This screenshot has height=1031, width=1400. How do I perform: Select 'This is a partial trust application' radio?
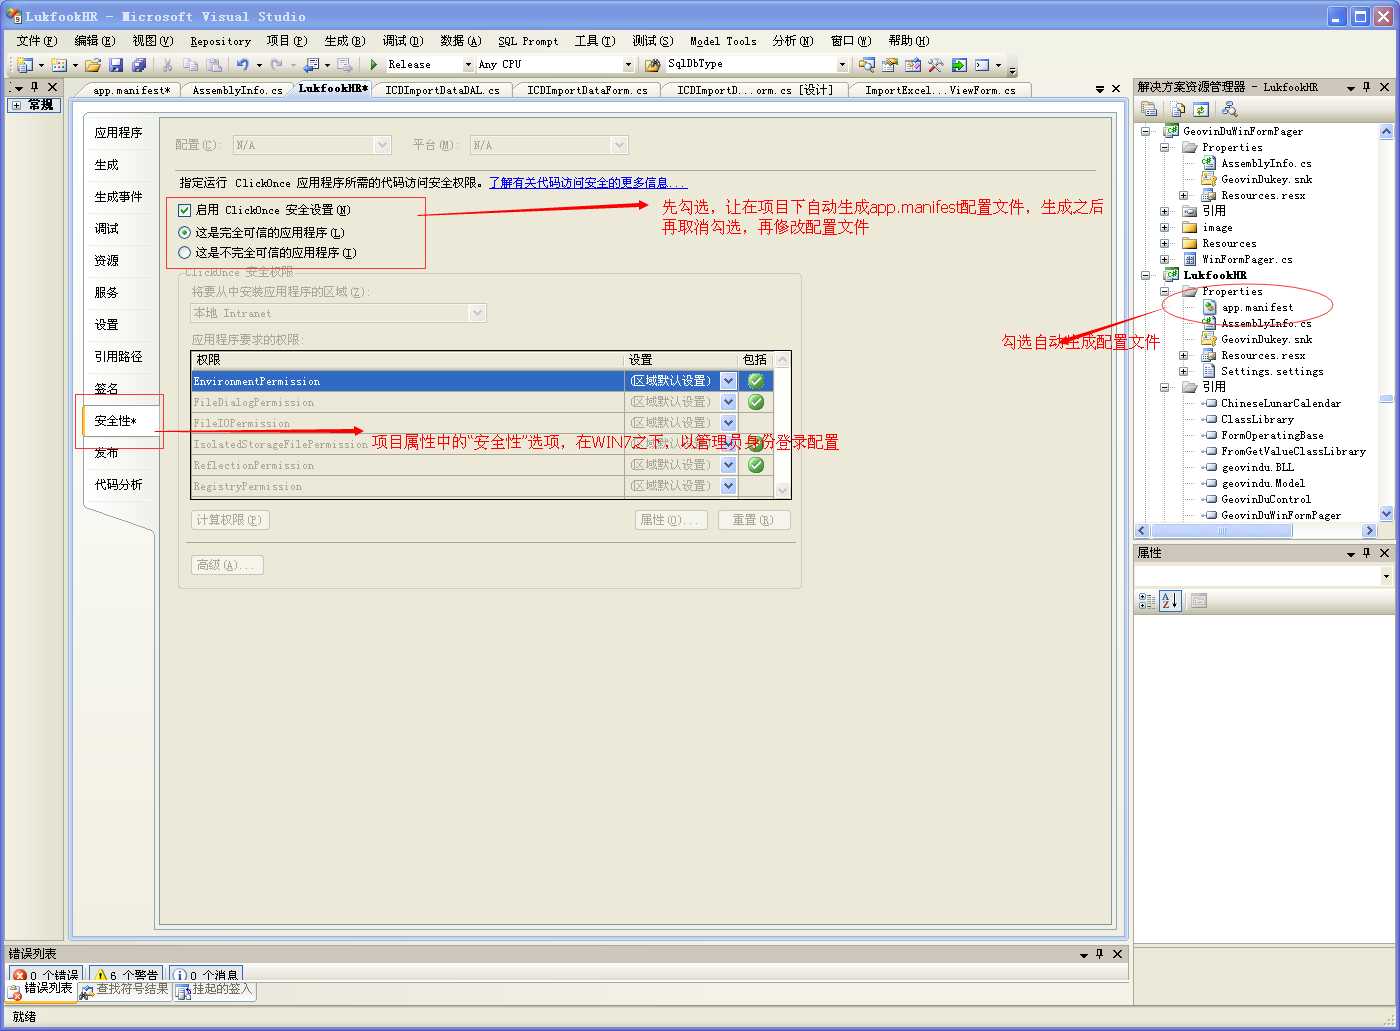coord(184,253)
